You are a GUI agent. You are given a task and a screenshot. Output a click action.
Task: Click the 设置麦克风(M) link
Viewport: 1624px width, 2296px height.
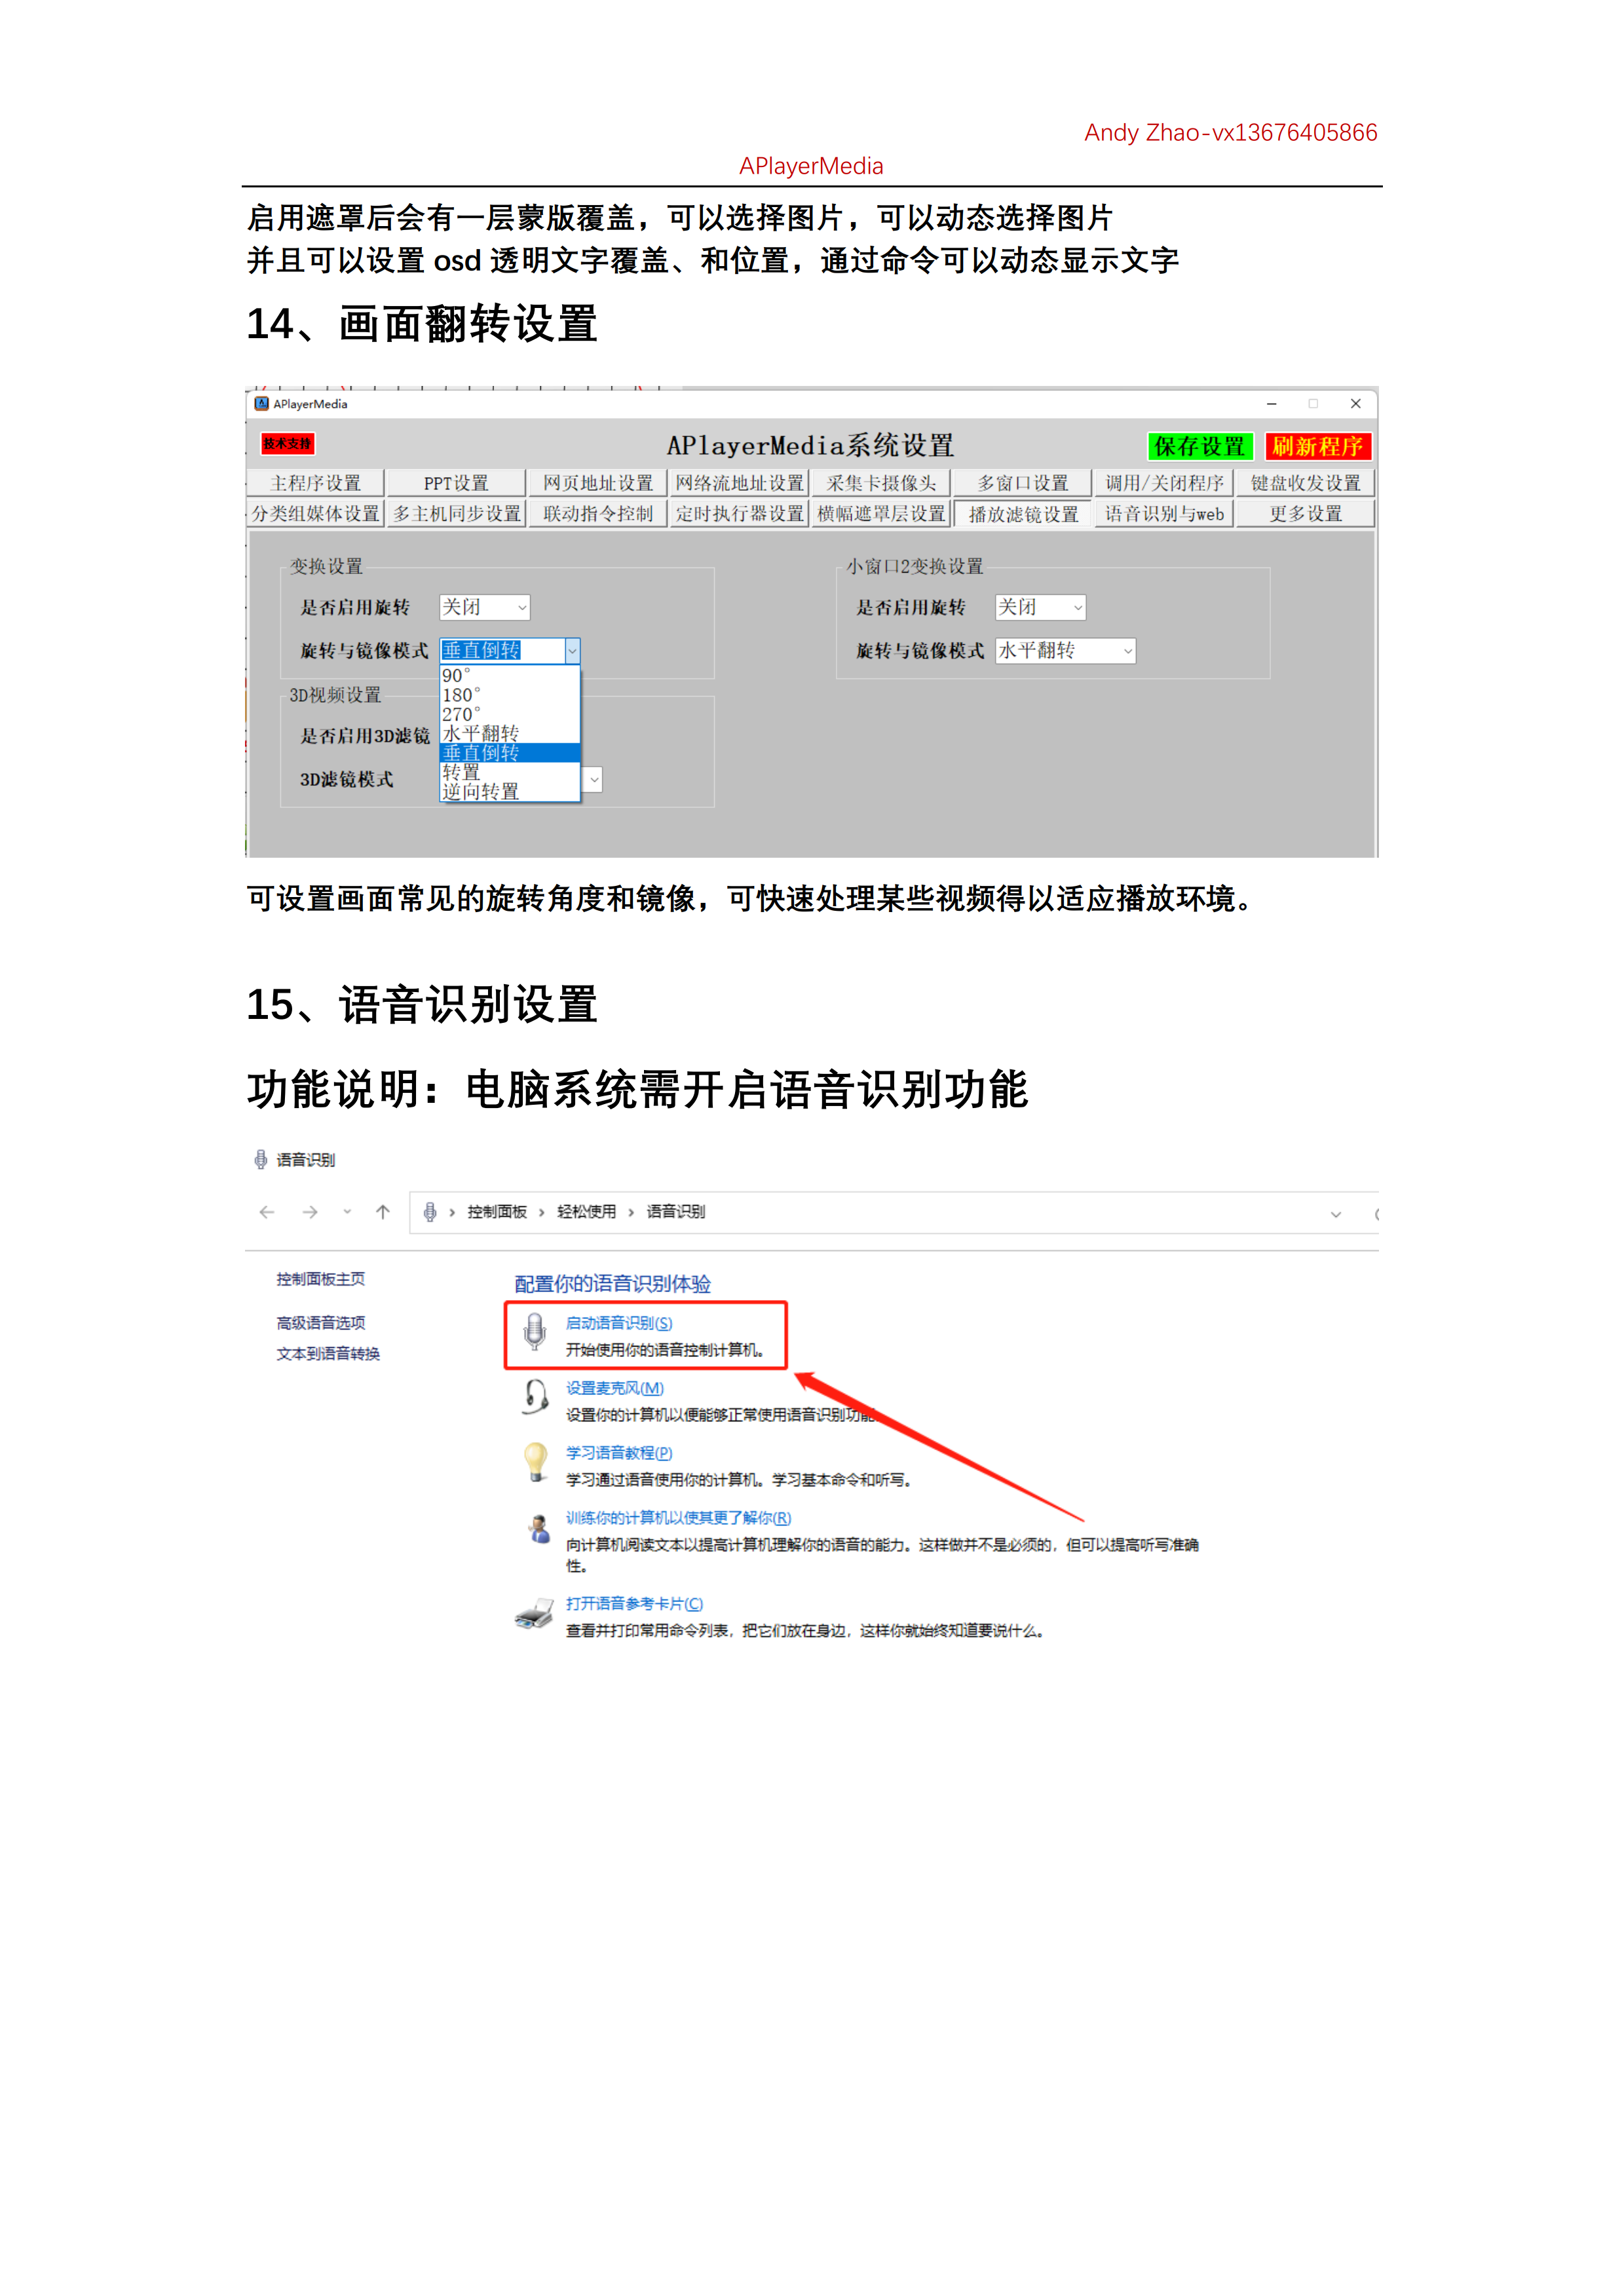[x=615, y=1388]
